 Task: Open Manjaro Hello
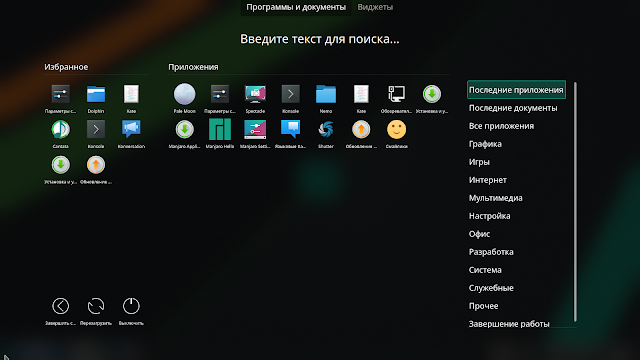(x=220, y=130)
